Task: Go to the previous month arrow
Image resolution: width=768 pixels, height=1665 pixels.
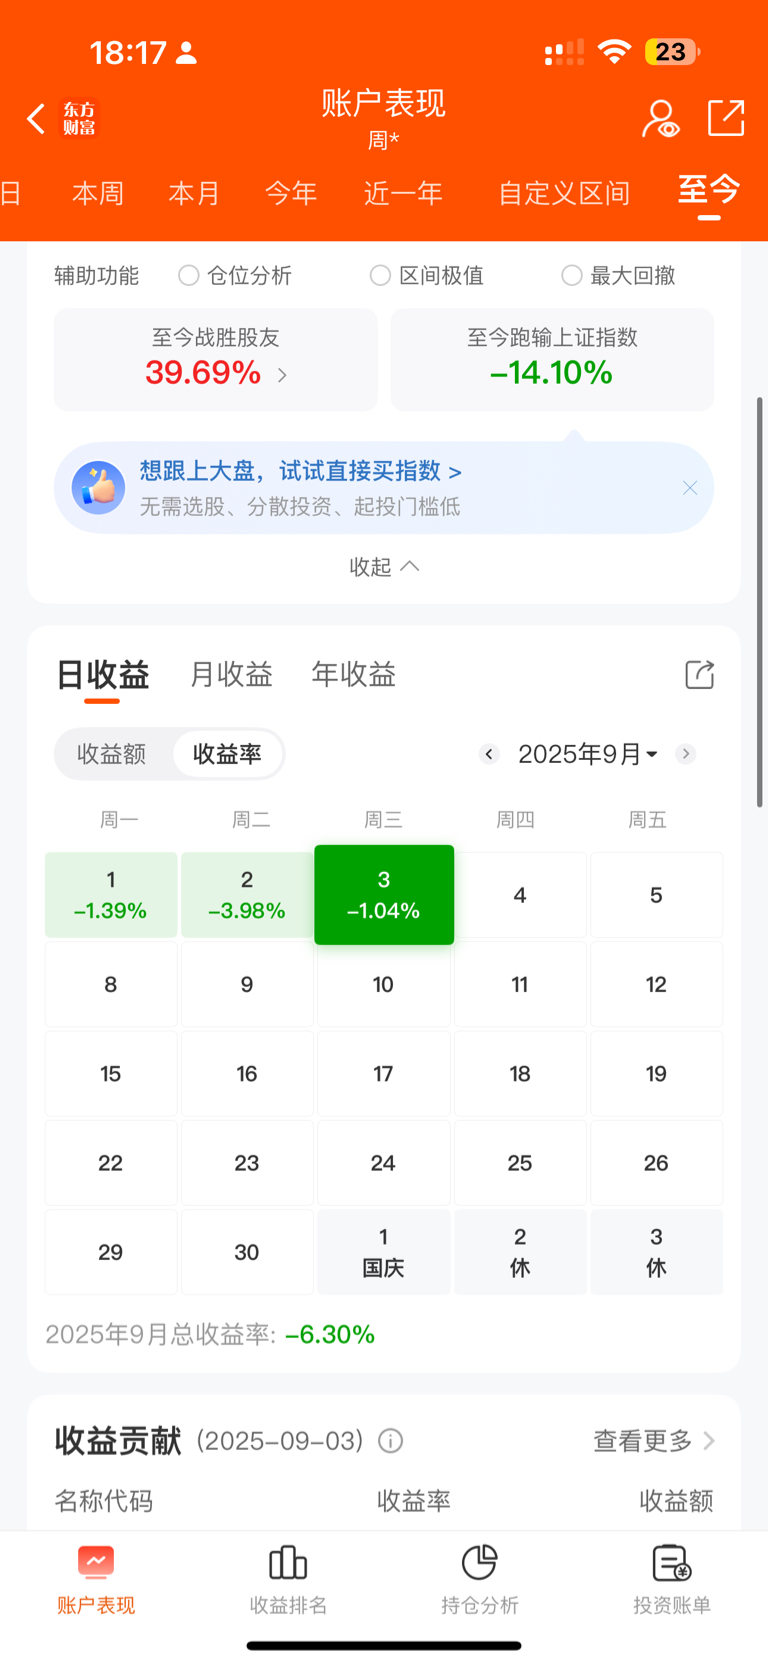Action: pos(489,754)
